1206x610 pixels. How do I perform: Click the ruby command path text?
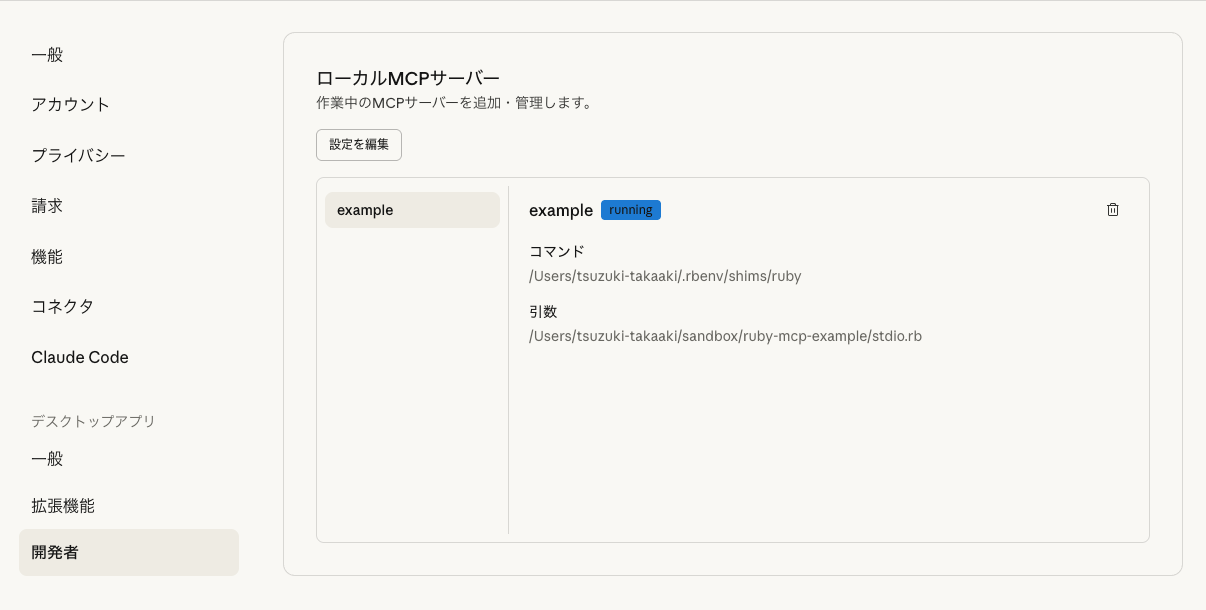(665, 276)
